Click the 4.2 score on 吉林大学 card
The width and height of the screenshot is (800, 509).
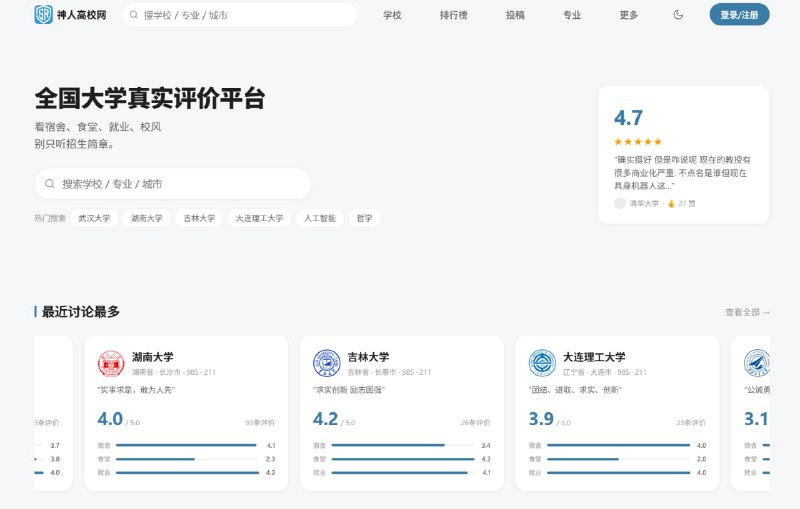[326, 419]
